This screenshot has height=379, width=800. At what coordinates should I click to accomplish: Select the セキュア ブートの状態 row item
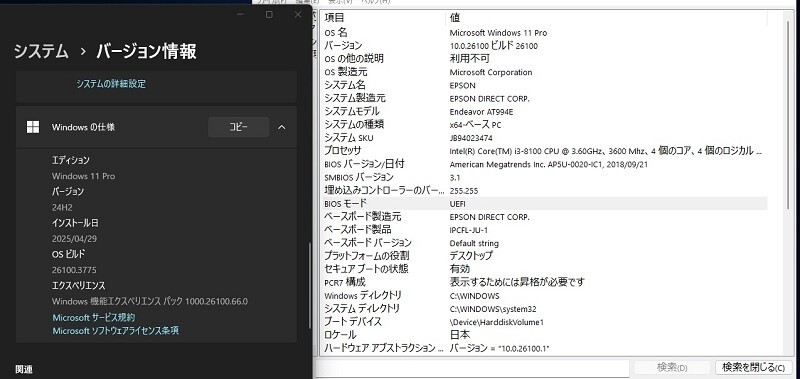pyautogui.click(x=366, y=269)
